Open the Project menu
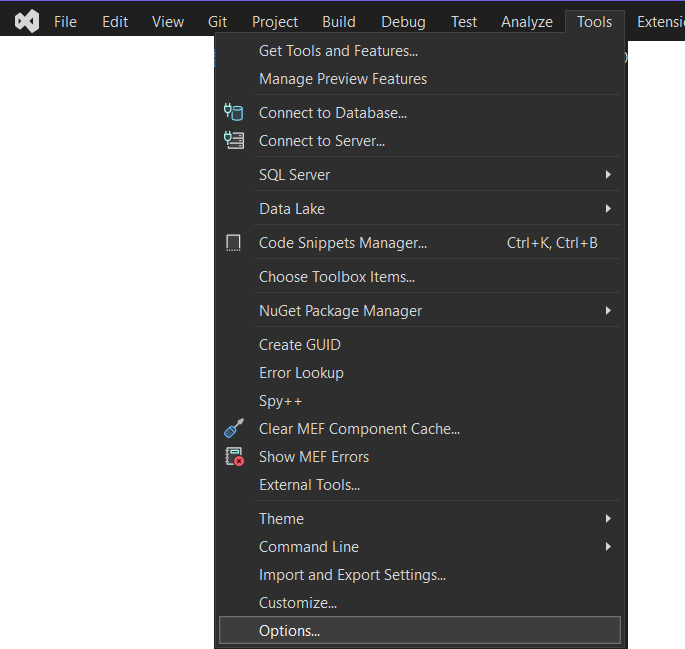The width and height of the screenshot is (685, 649). click(275, 22)
